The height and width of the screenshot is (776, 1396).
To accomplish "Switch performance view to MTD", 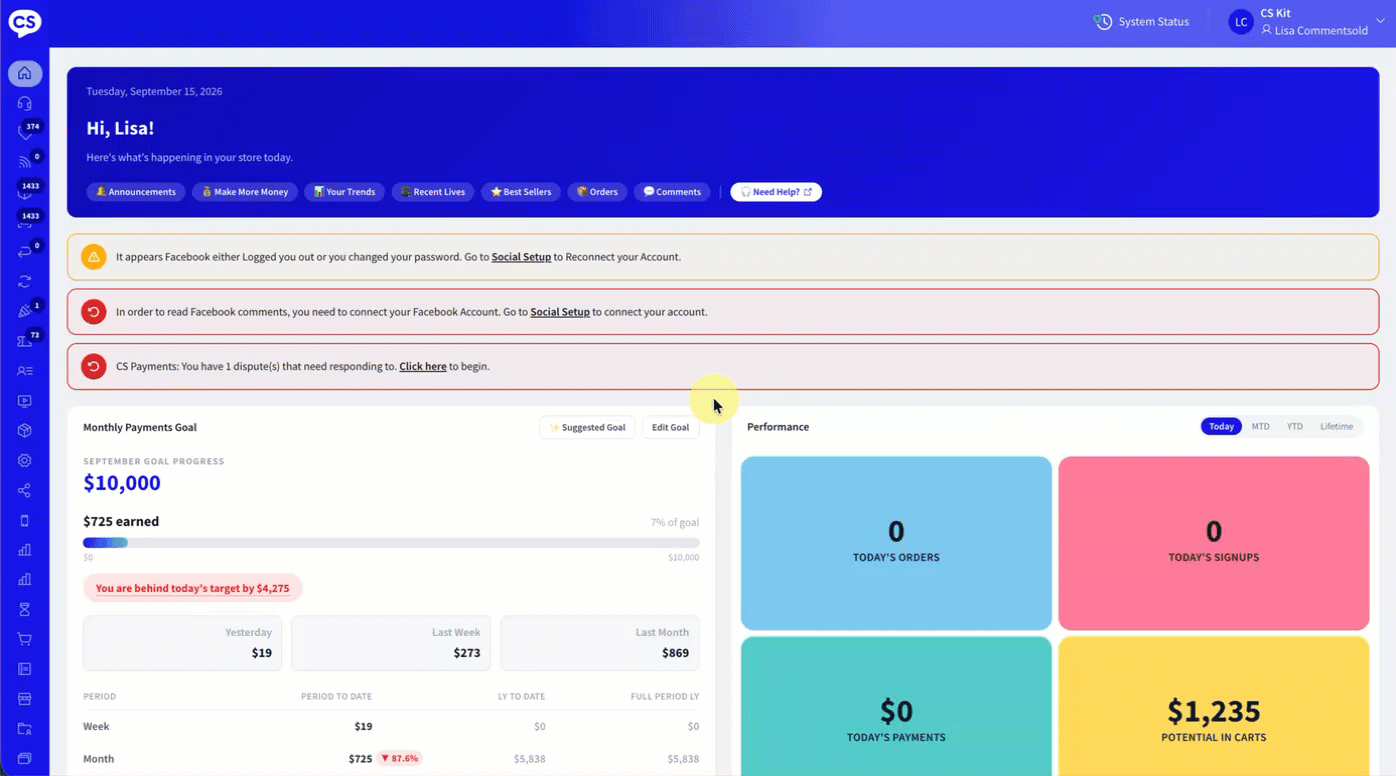I will pos(1260,426).
